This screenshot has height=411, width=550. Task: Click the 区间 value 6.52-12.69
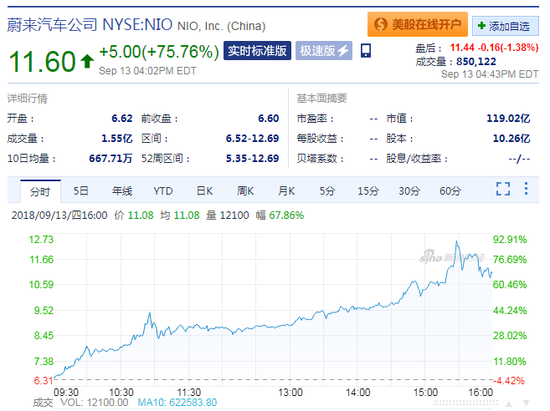click(252, 139)
